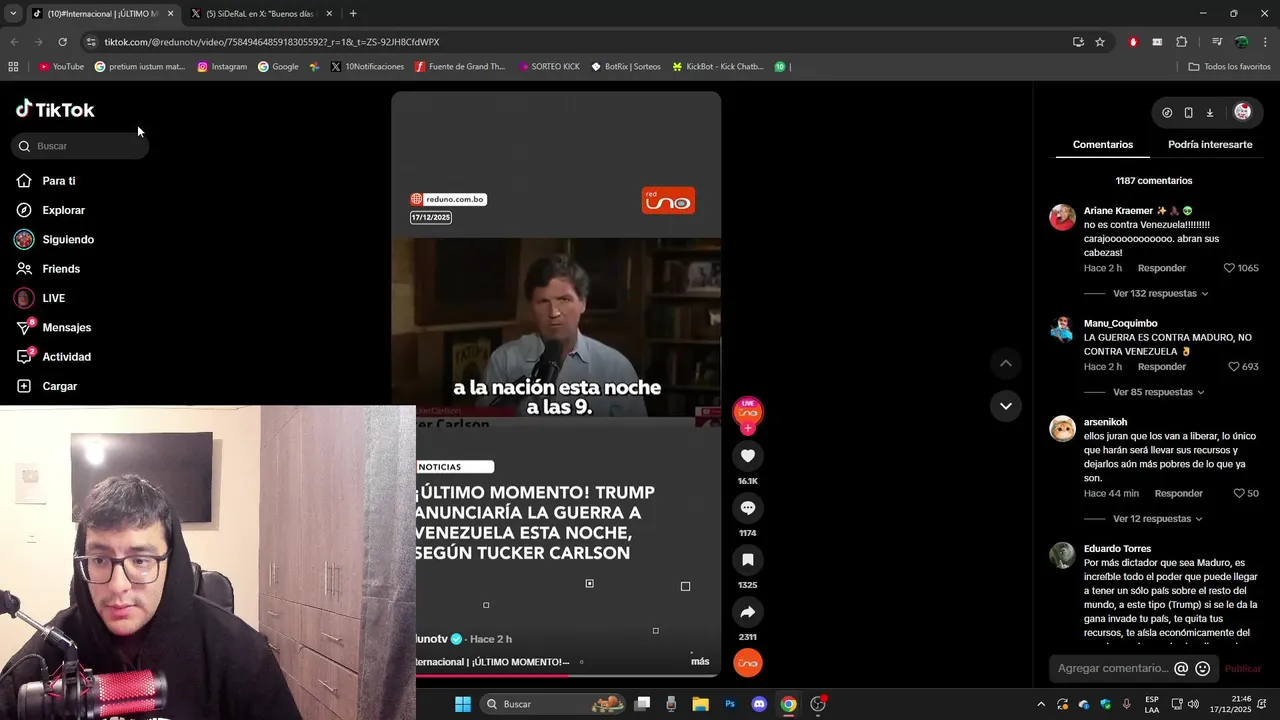
Task: Switch to Podría interesarte tab
Action: point(1210,145)
